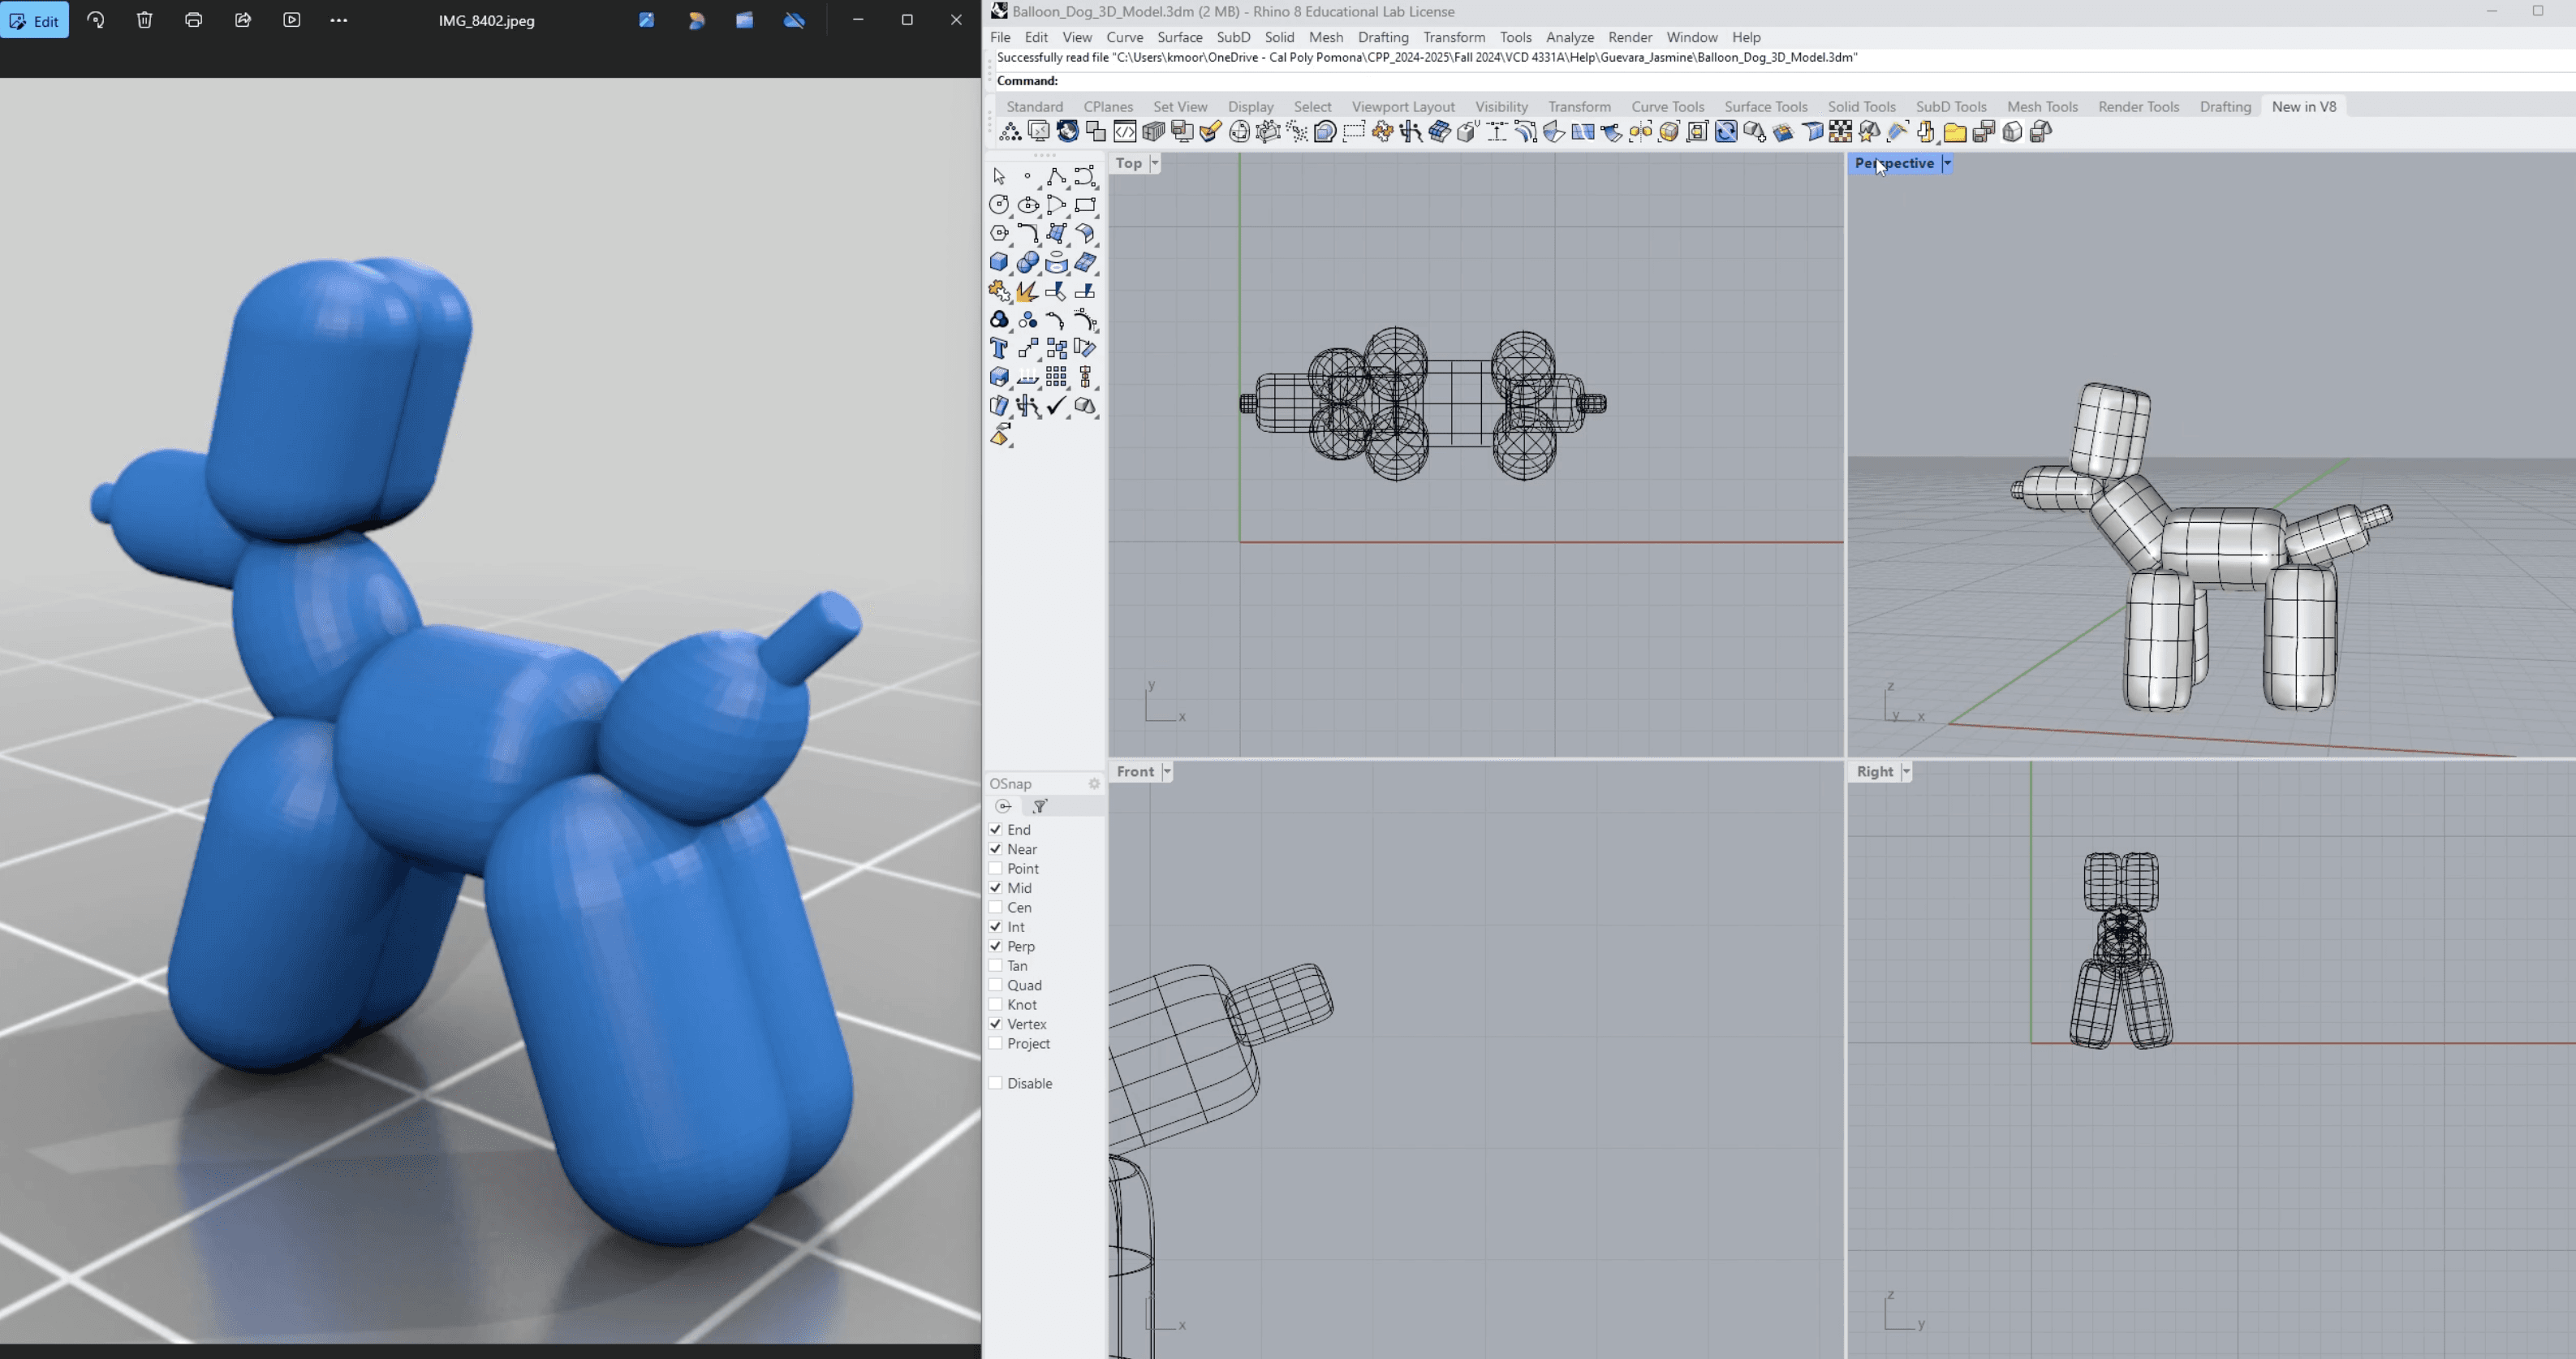2576x1359 pixels.
Task: Expand the Right viewport dropdown
Action: [1906, 772]
